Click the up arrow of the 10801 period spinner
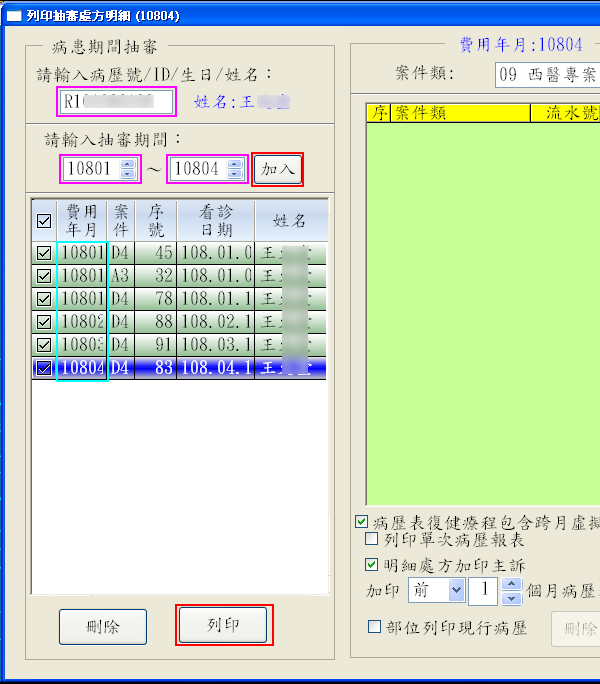Image resolution: width=600 pixels, height=684 pixels. (127, 164)
